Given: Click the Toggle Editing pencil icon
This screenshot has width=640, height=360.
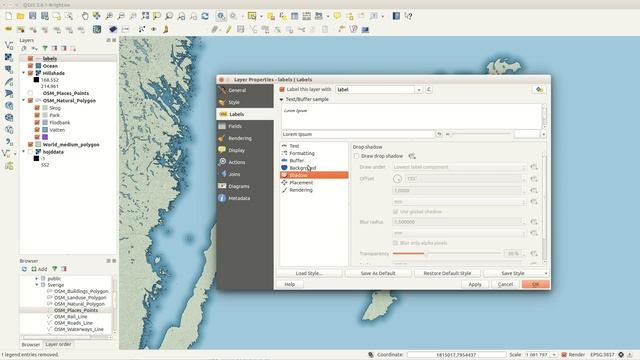Looking at the screenshot, I should click(229, 29).
